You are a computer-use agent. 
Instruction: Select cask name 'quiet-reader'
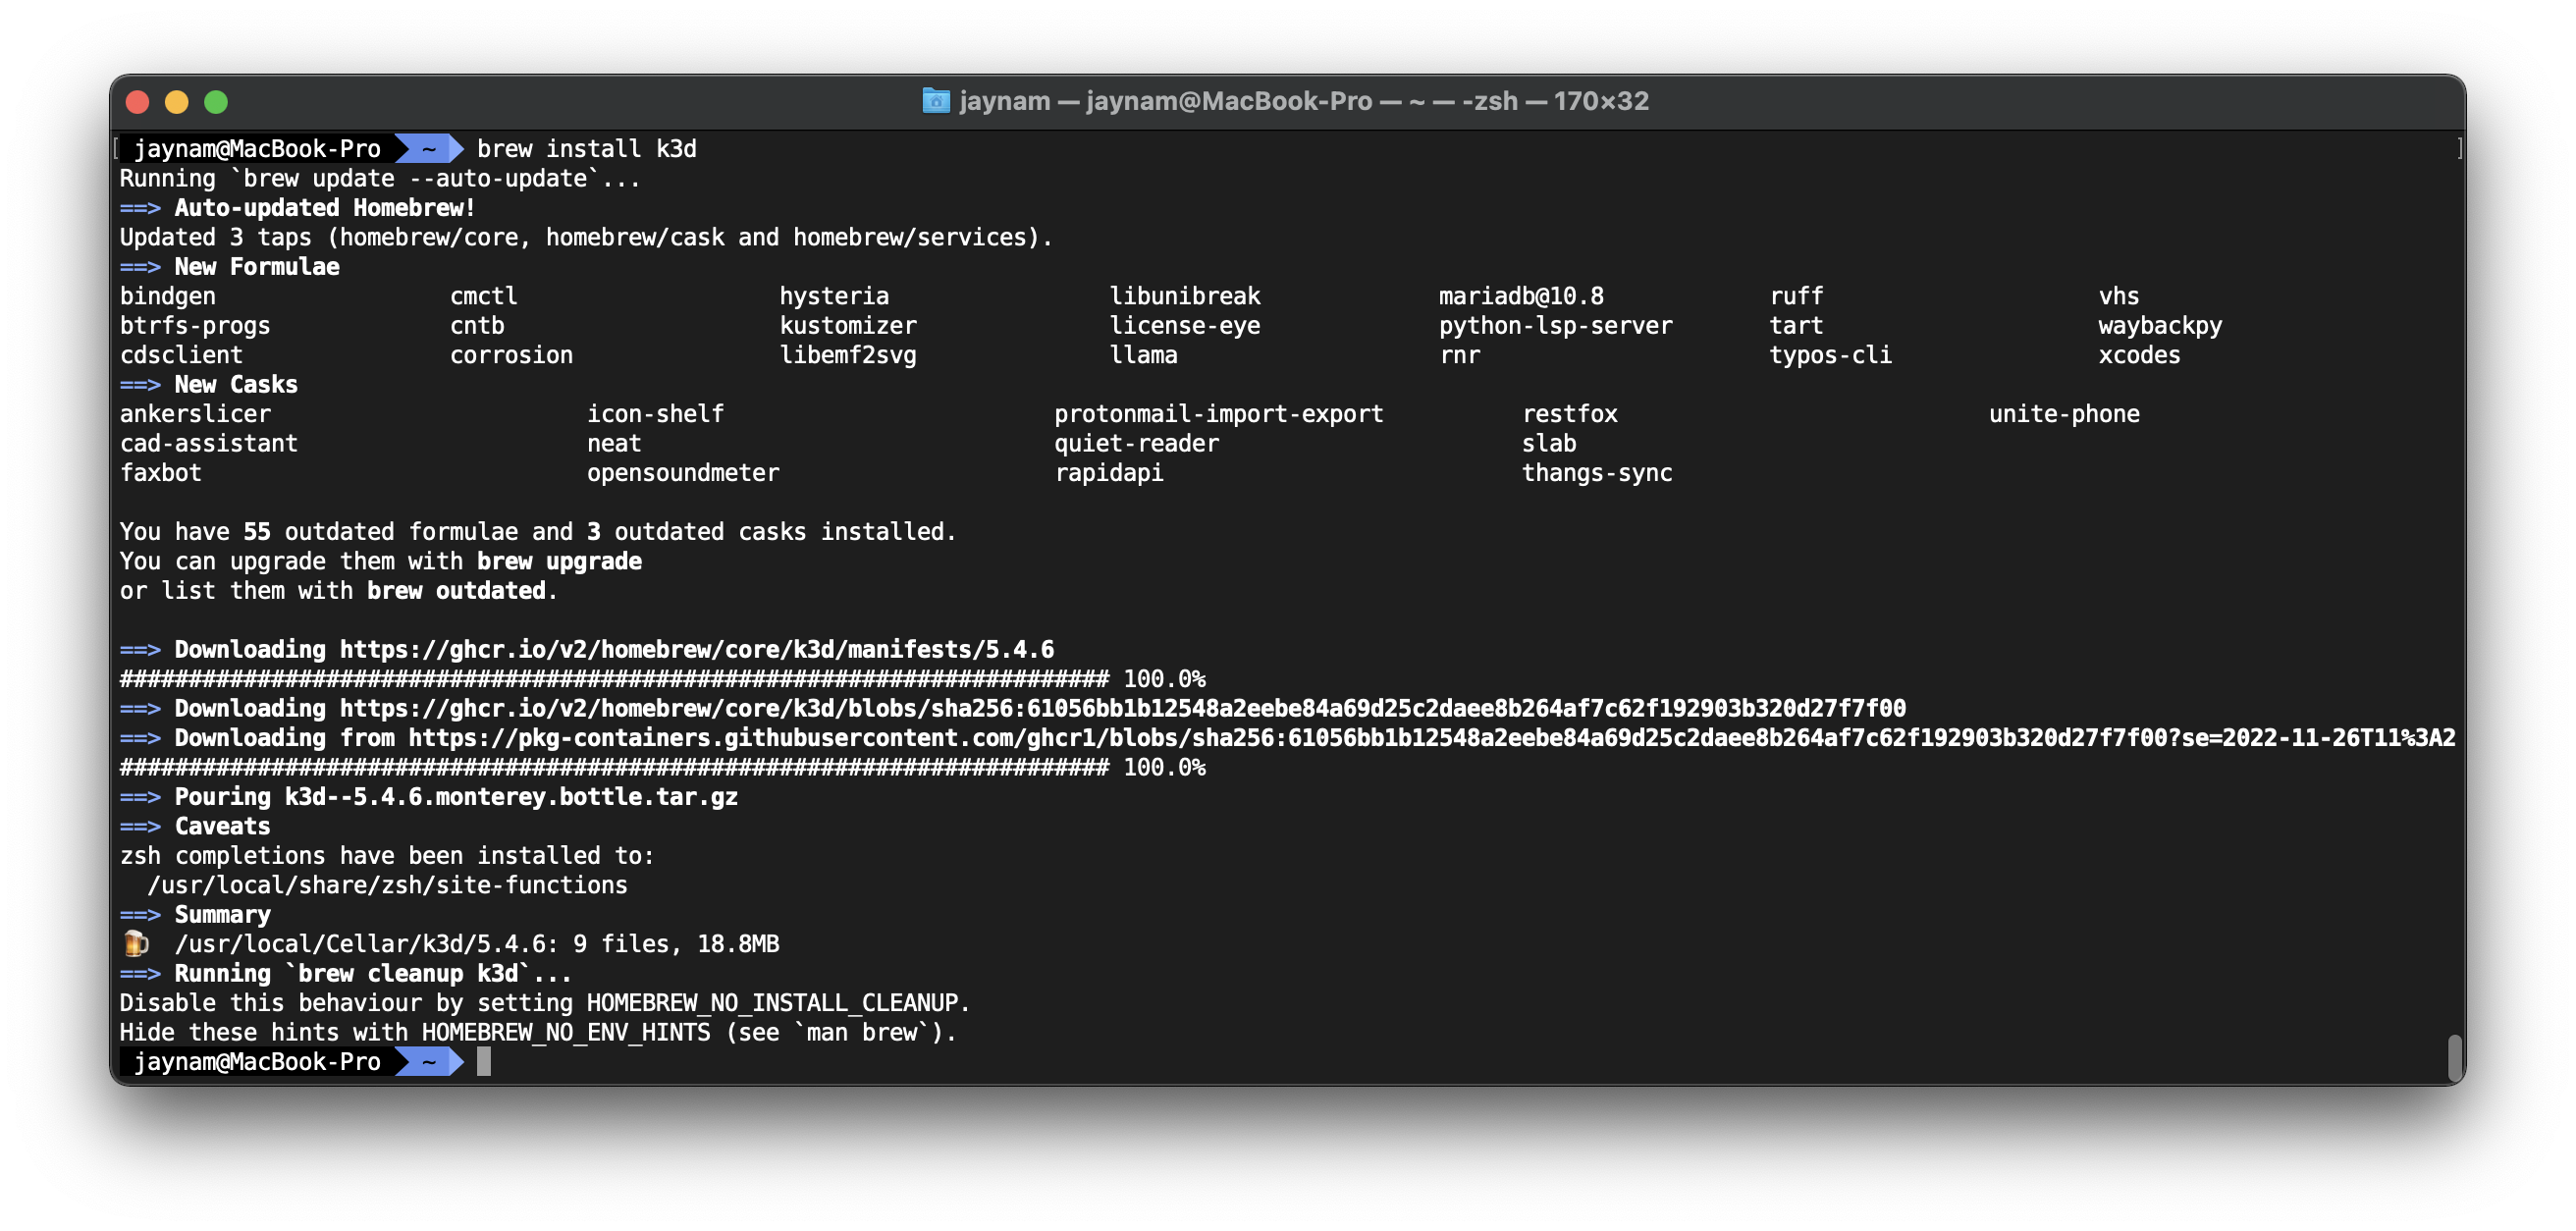1137,443
